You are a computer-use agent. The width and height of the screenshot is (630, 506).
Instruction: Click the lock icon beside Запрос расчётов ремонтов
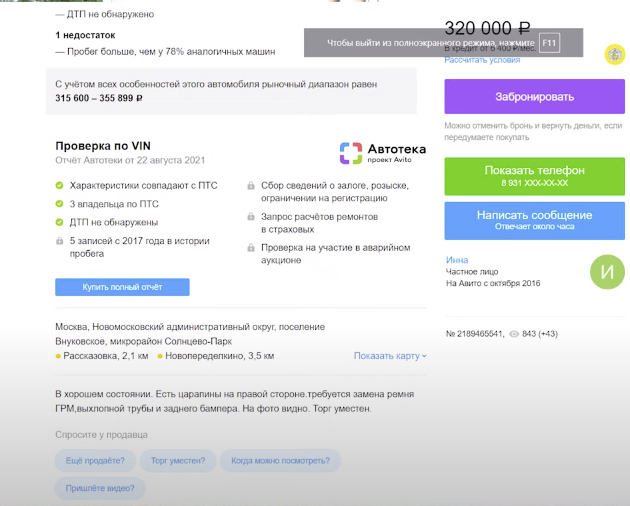coord(251,217)
